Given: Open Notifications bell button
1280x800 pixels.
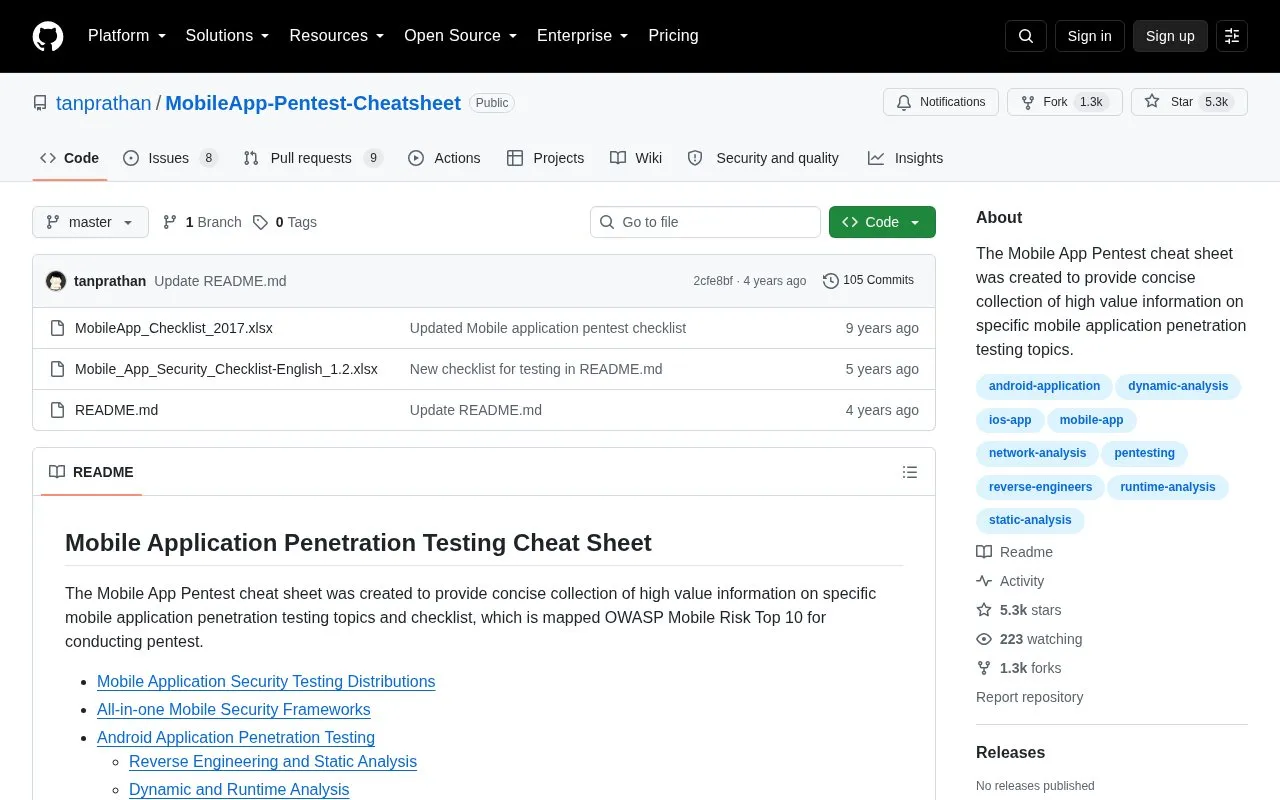Looking at the screenshot, I should 941,102.
